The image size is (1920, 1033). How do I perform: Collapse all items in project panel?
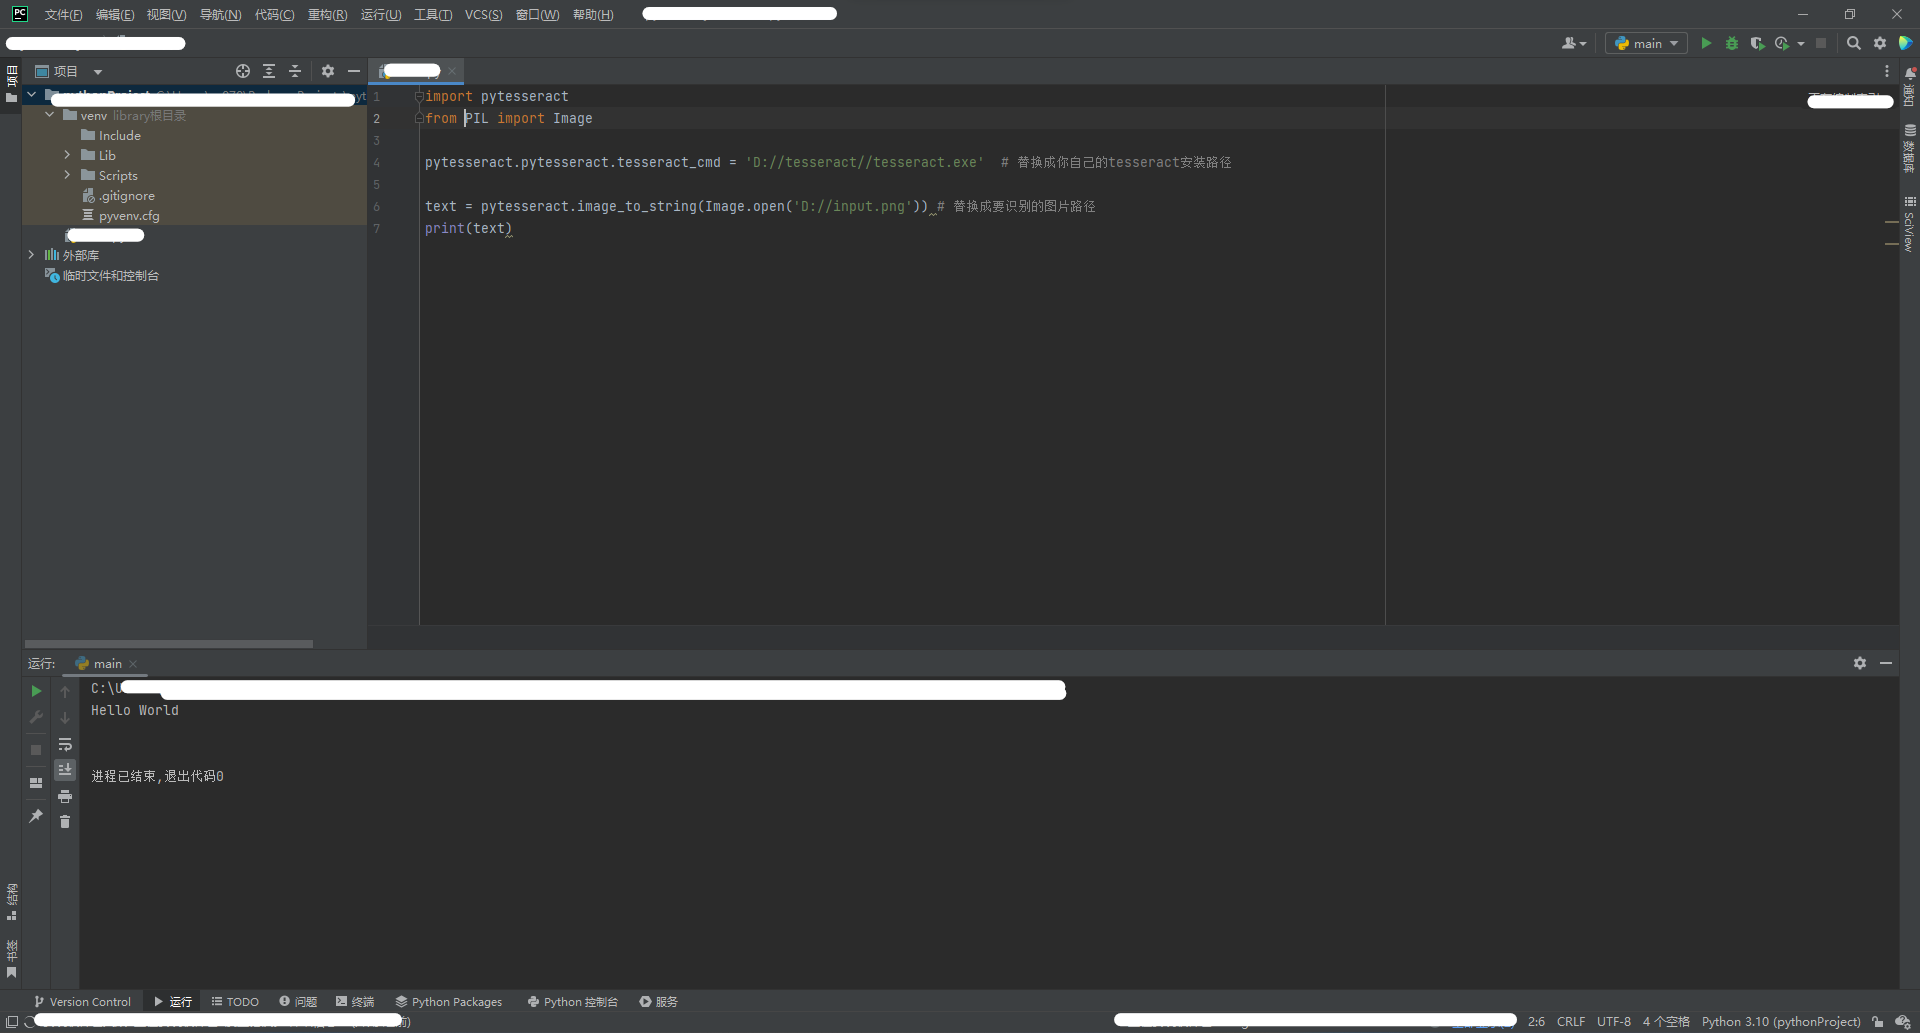pyautogui.click(x=295, y=71)
